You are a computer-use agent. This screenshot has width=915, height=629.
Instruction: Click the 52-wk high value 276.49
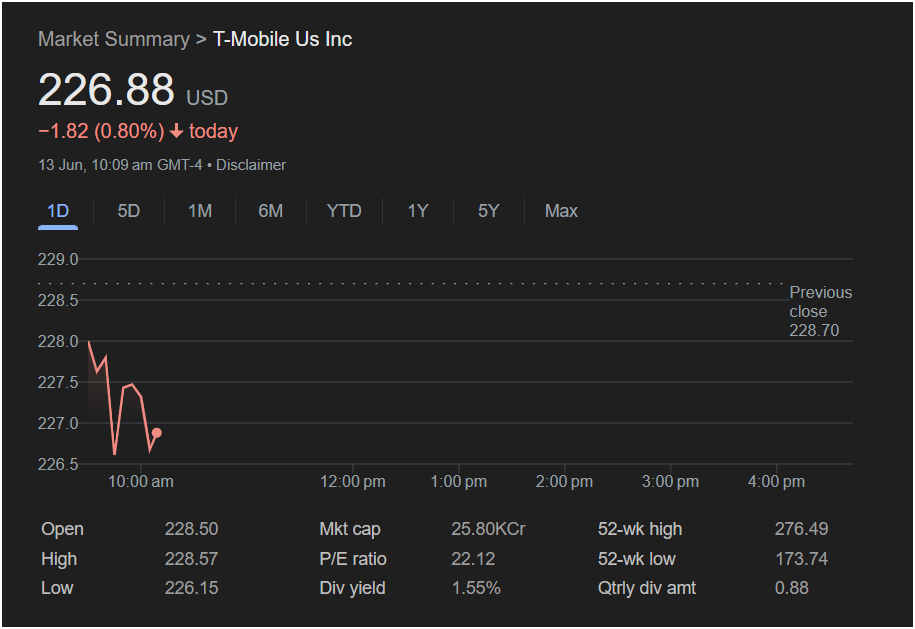(x=801, y=529)
